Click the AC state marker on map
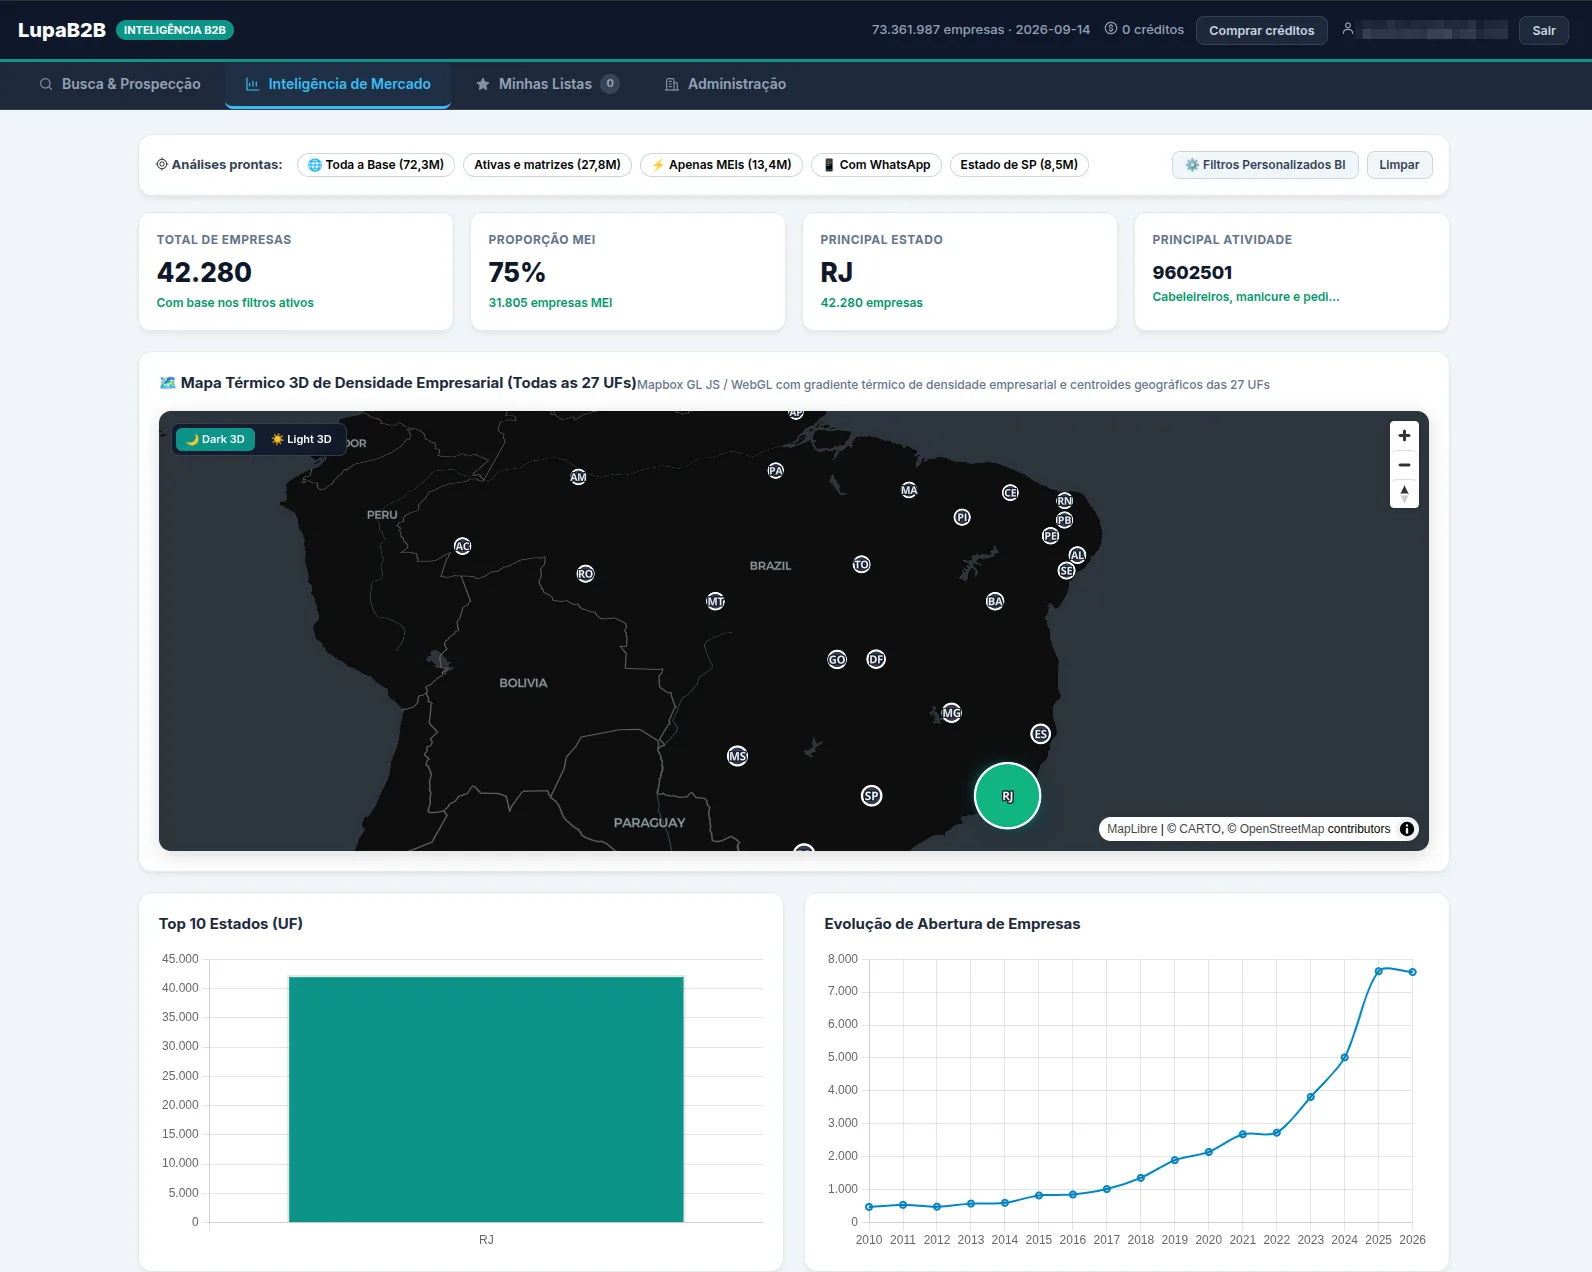This screenshot has width=1592, height=1272. 462,546
